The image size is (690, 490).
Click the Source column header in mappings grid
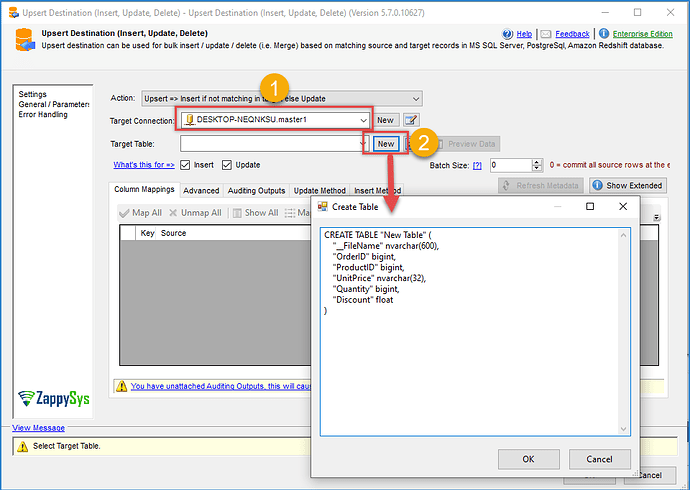[x=173, y=233]
